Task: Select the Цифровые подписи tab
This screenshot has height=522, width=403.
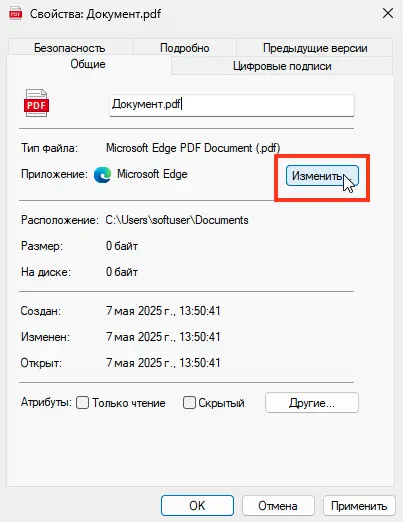Action: (x=282, y=66)
